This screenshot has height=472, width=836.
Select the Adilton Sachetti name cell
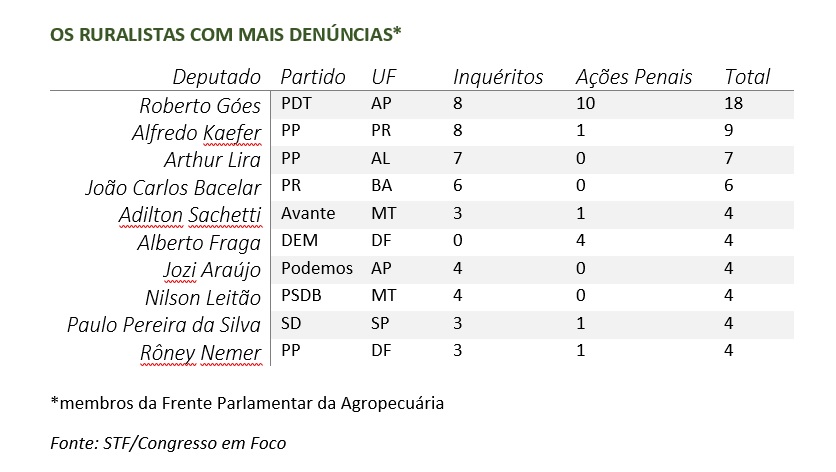click(x=190, y=215)
